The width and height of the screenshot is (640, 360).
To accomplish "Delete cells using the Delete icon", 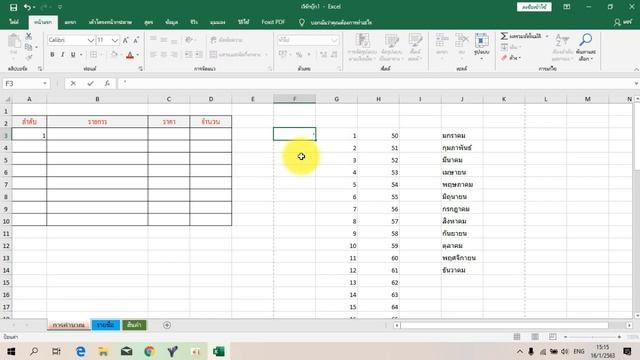I will click(x=462, y=44).
